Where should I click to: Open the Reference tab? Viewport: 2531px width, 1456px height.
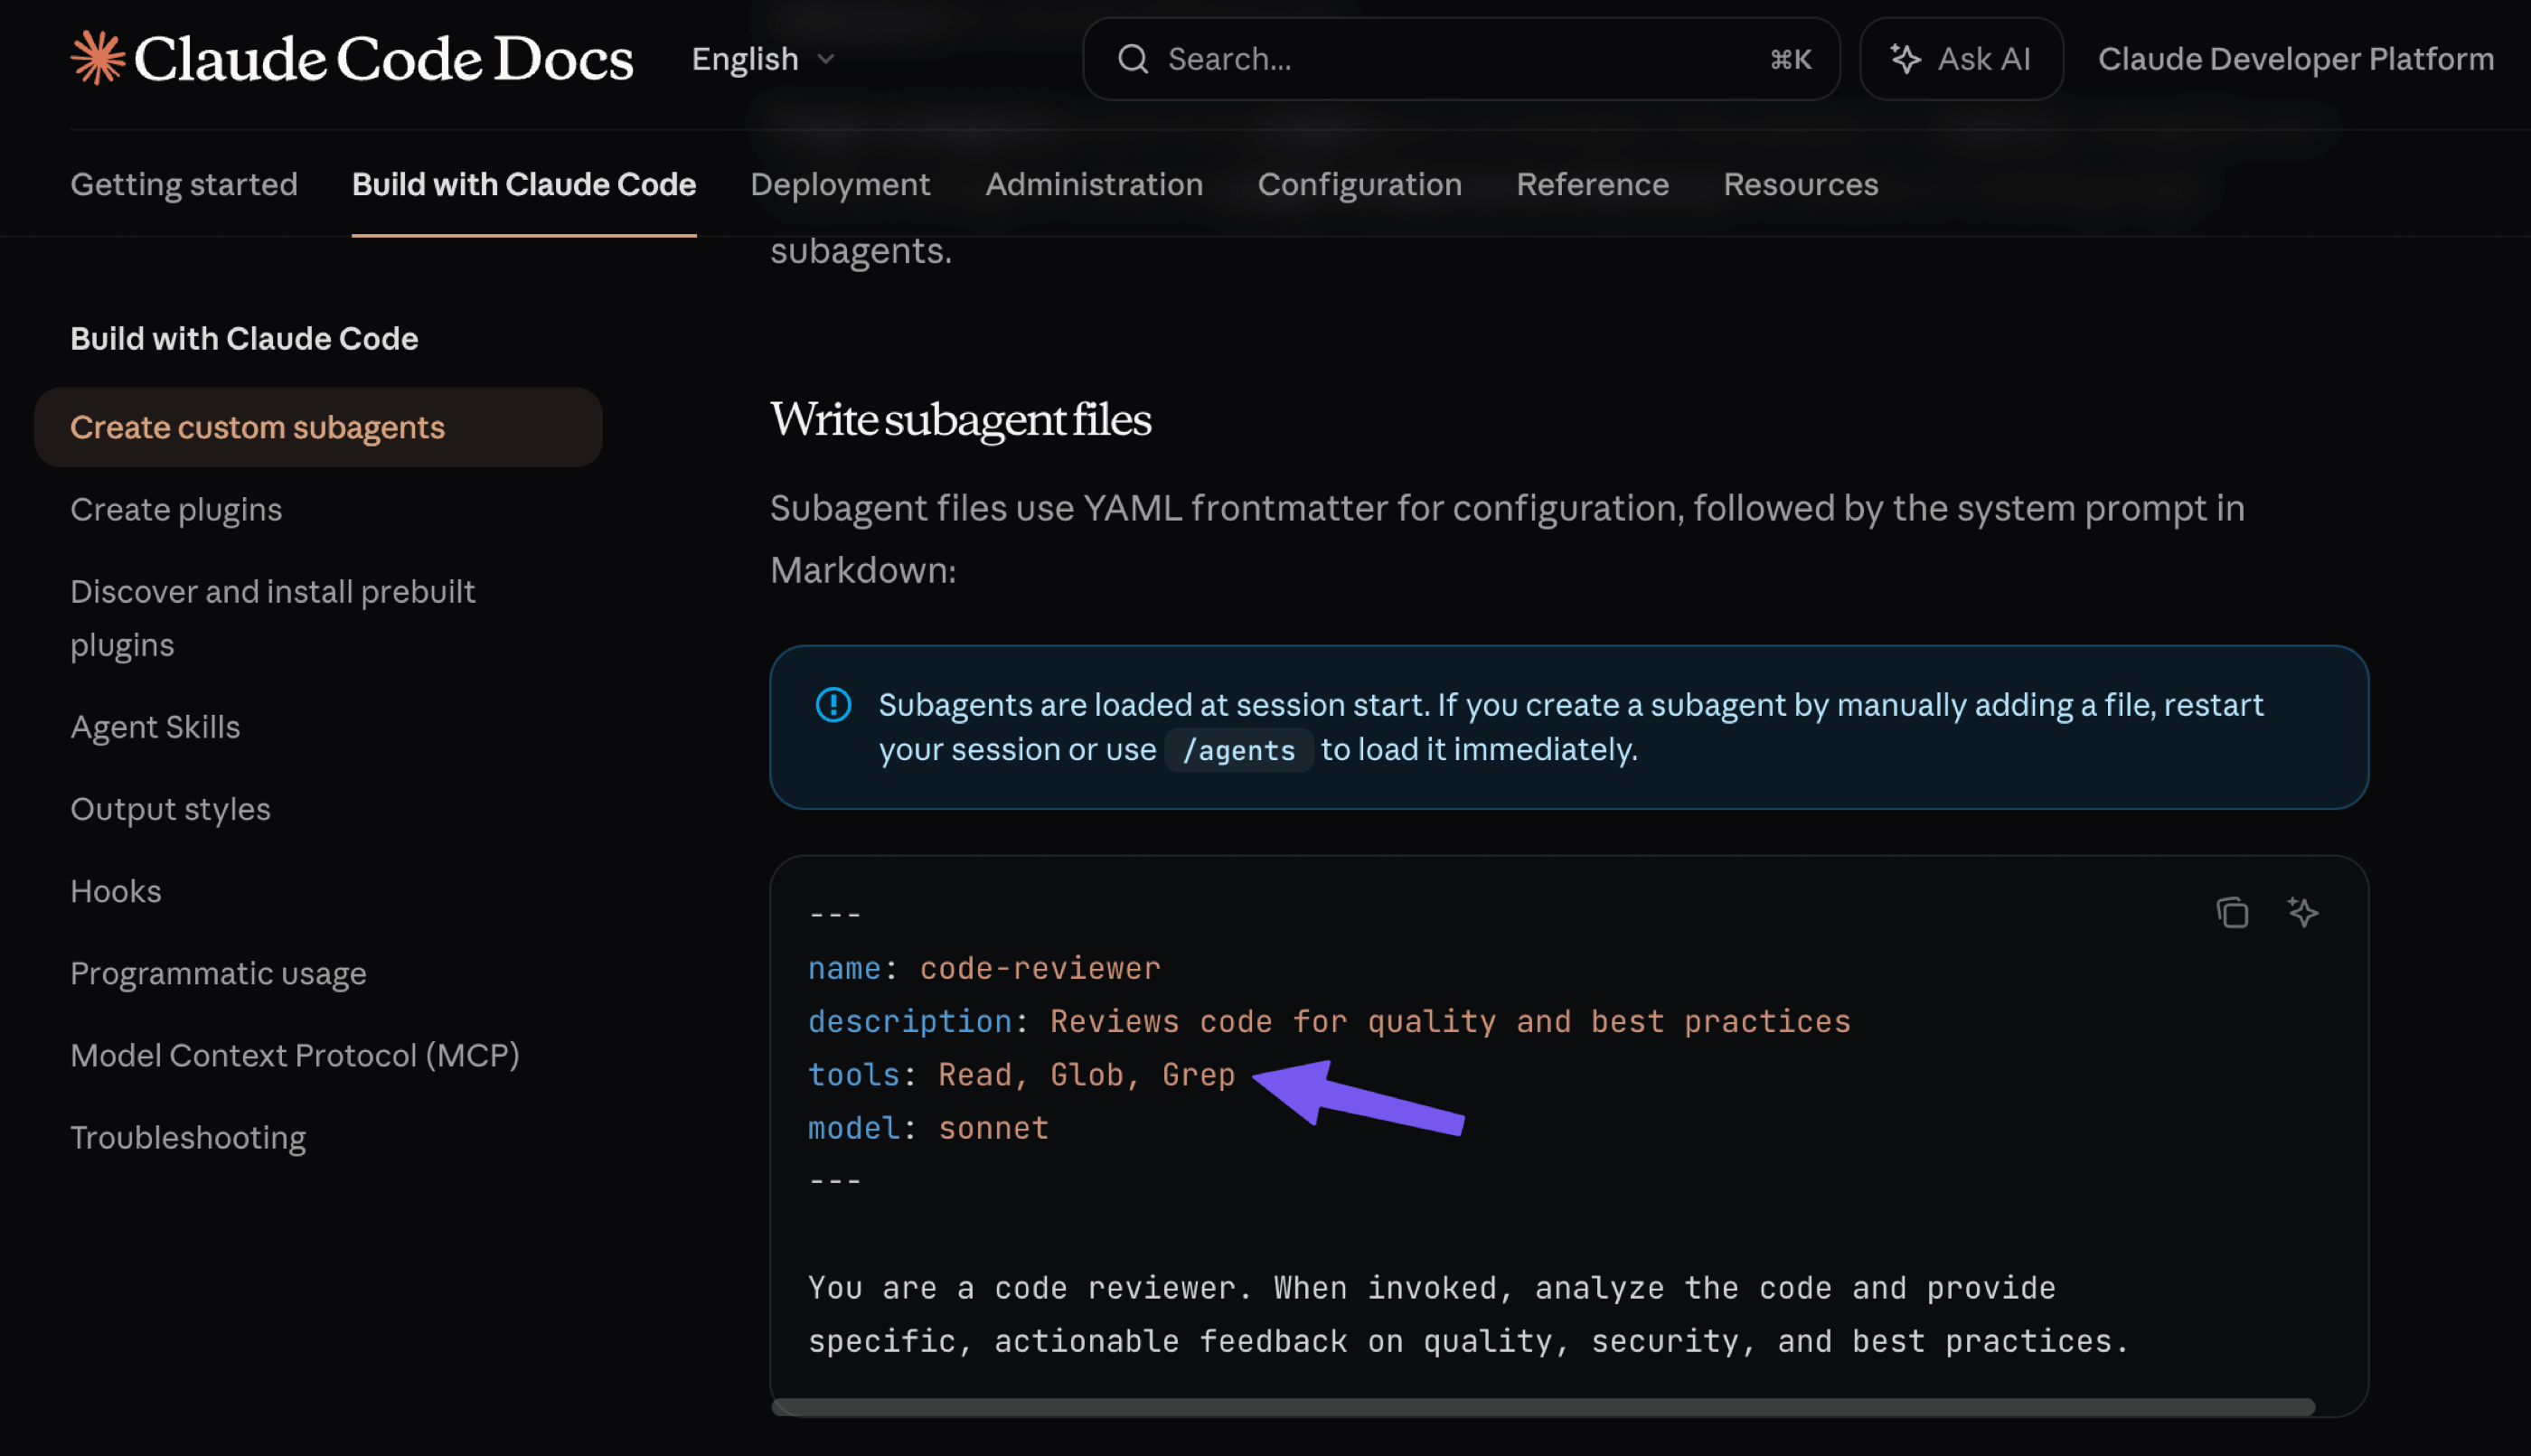[x=1592, y=184]
